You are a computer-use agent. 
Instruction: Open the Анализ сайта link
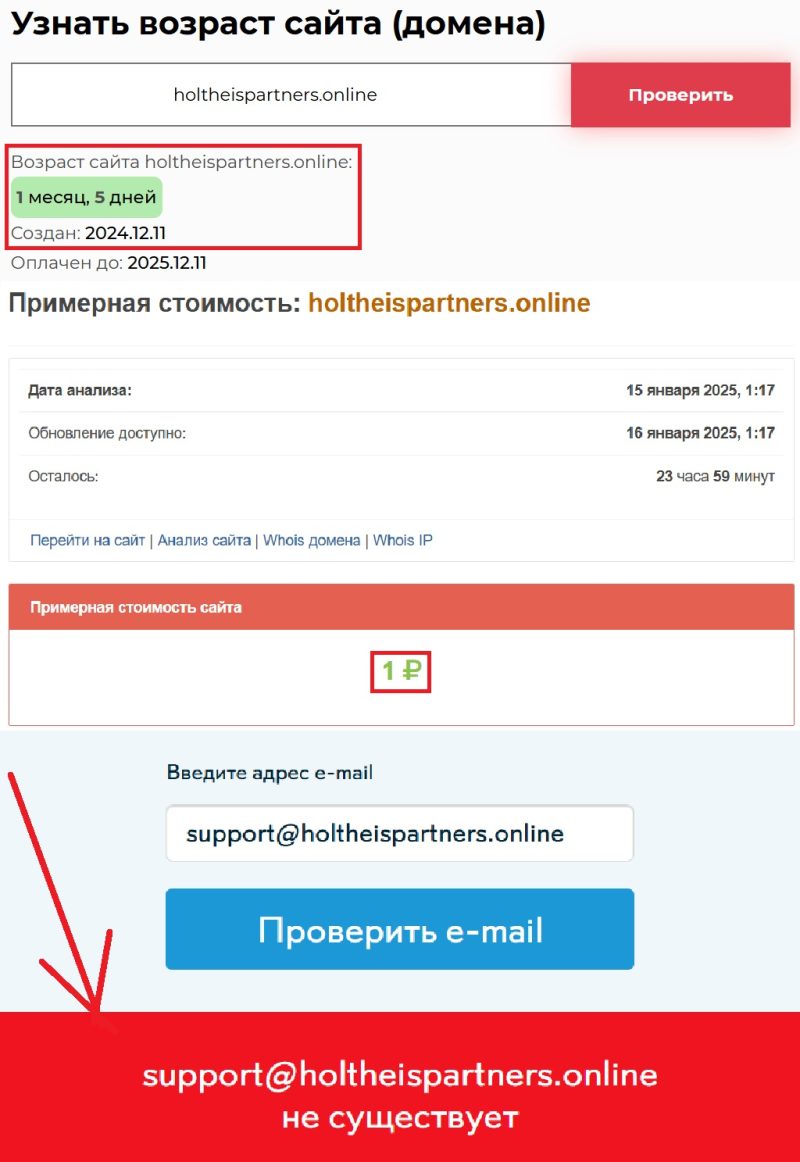point(204,540)
